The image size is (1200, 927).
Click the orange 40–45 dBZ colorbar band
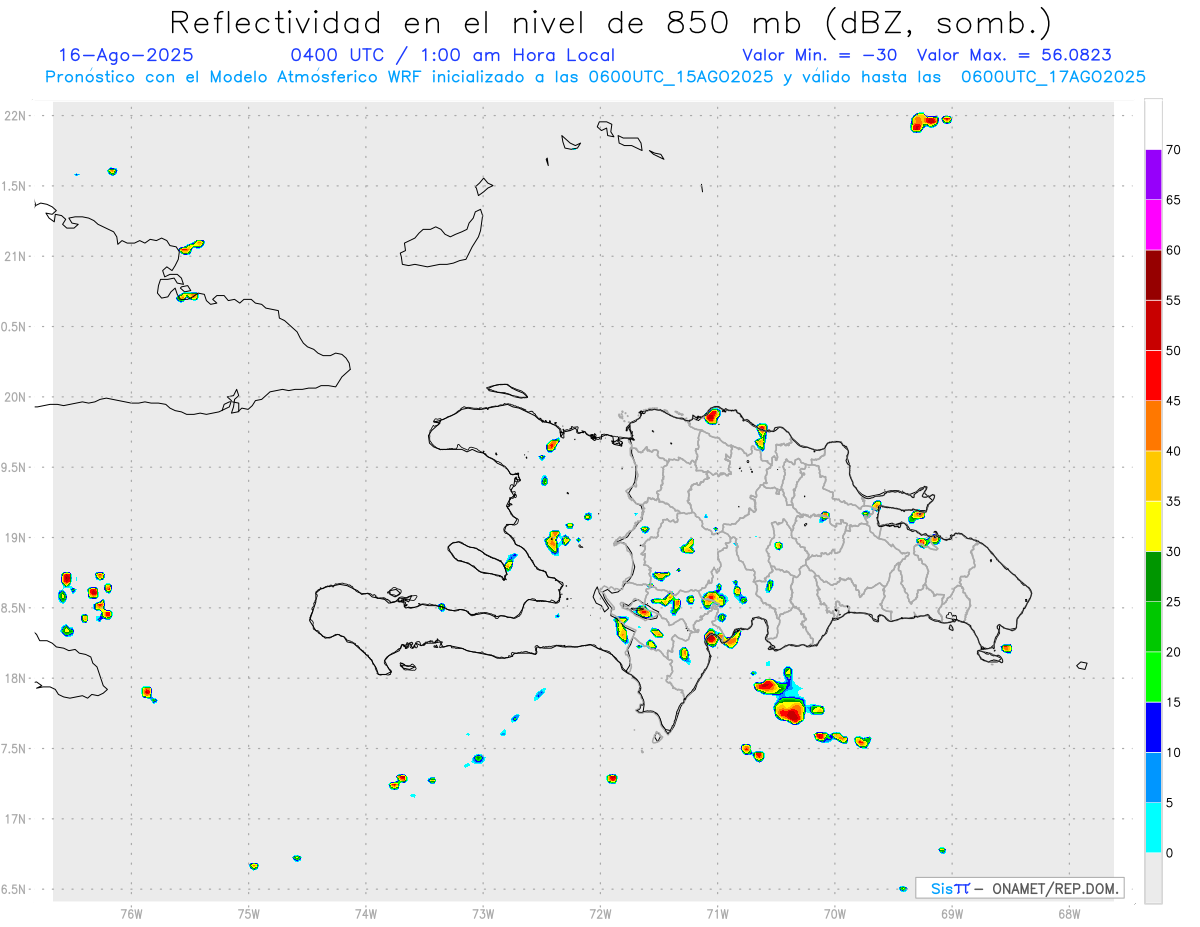(1153, 425)
